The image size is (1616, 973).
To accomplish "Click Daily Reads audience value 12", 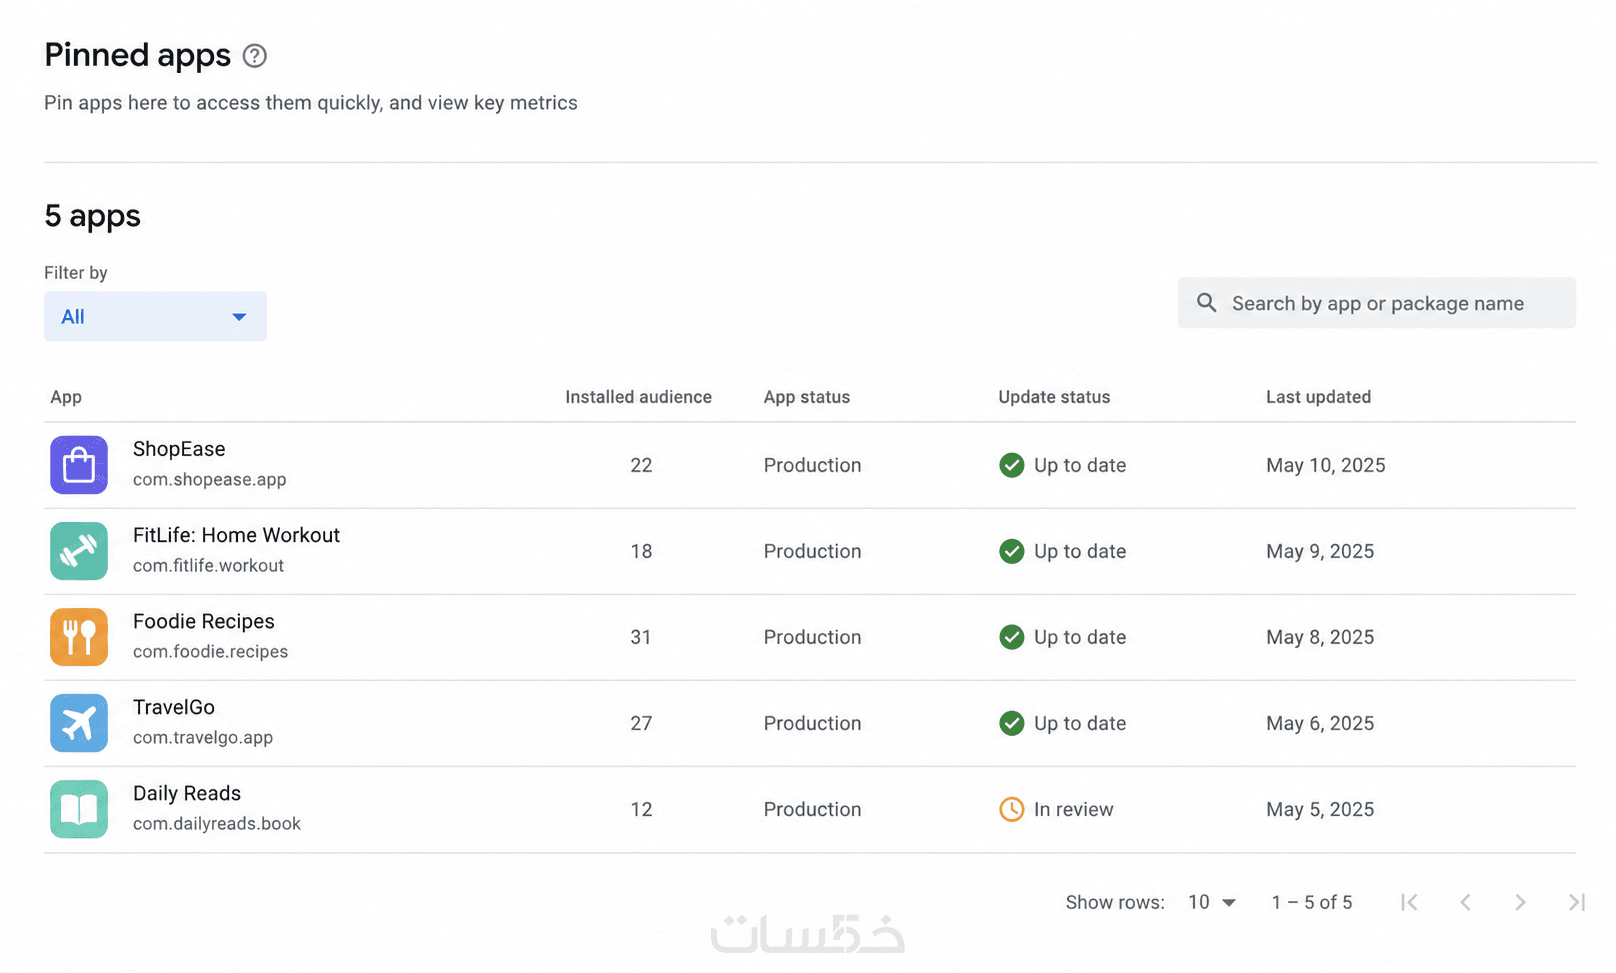I will (x=641, y=809).
